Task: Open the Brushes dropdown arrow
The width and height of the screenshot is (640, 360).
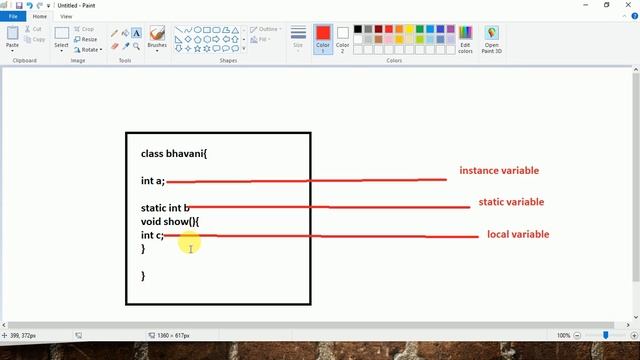Action: [x=157, y=51]
